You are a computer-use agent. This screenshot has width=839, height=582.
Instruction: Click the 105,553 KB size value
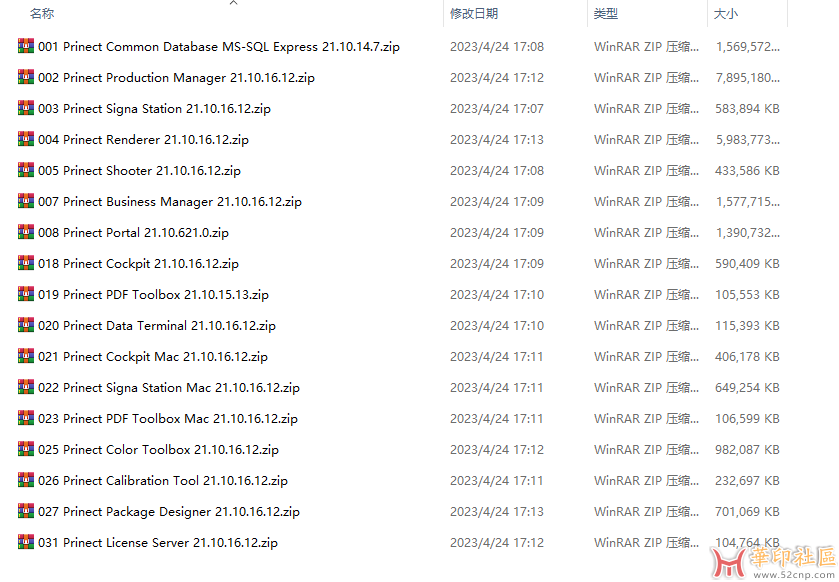(x=747, y=295)
